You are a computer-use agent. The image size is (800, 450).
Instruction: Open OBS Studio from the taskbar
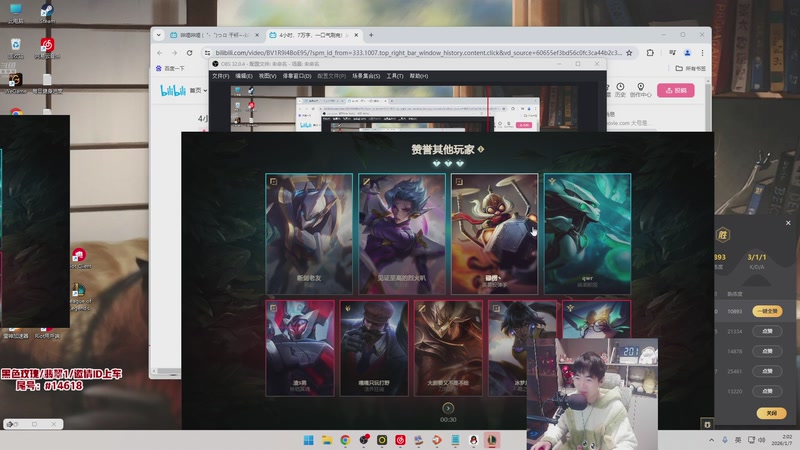pos(364,440)
